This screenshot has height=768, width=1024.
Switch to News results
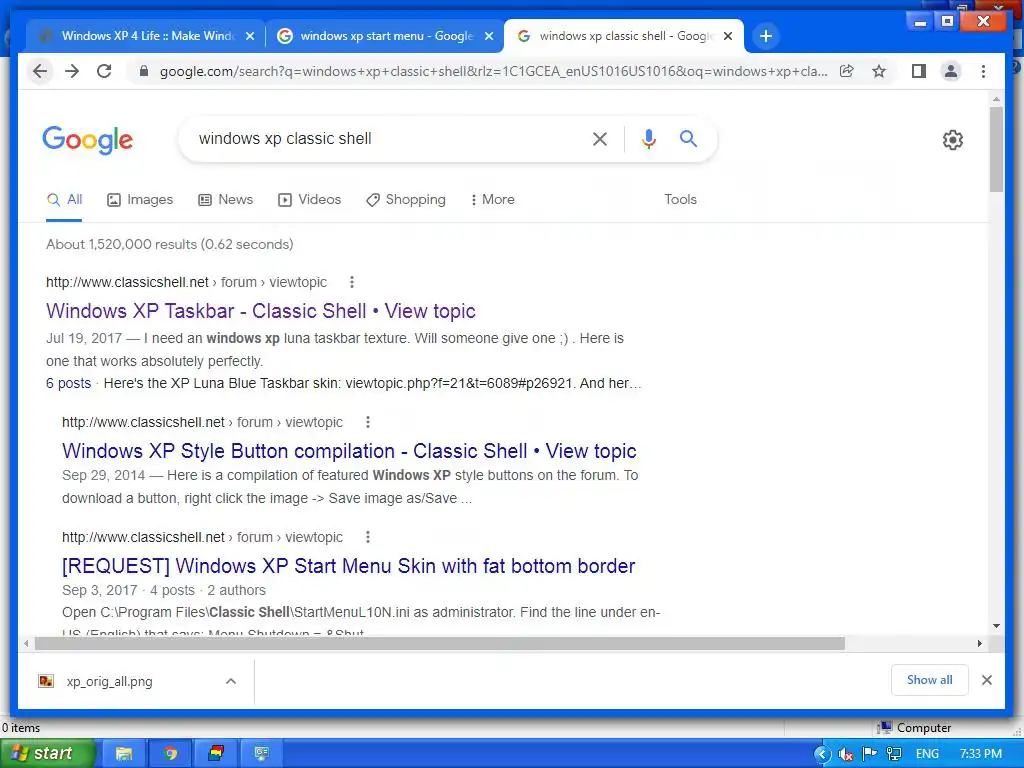[x=225, y=199]
